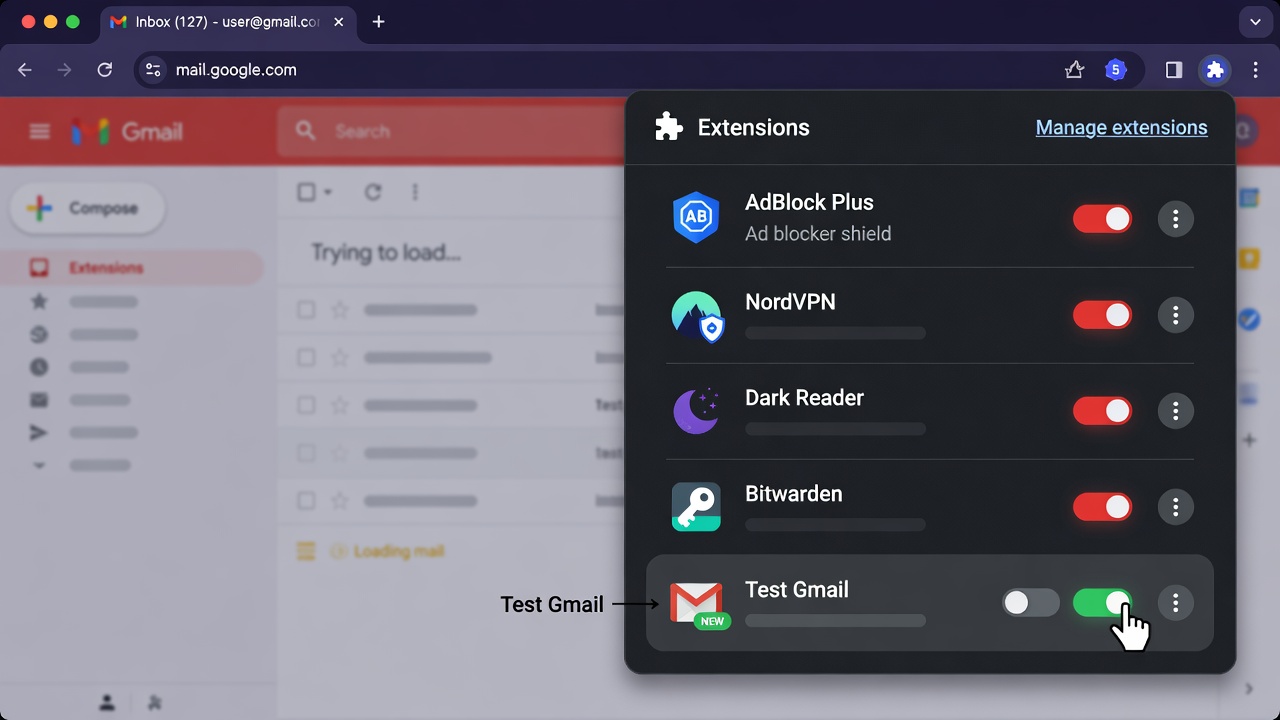Click Manage extensions link
Screen dimensions: 1280x720
click(1121, 128)
